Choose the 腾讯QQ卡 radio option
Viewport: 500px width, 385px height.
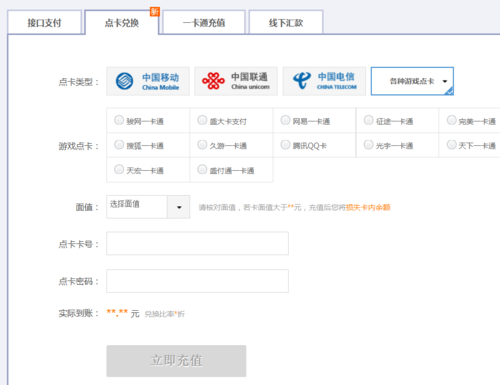click(285, 145)
